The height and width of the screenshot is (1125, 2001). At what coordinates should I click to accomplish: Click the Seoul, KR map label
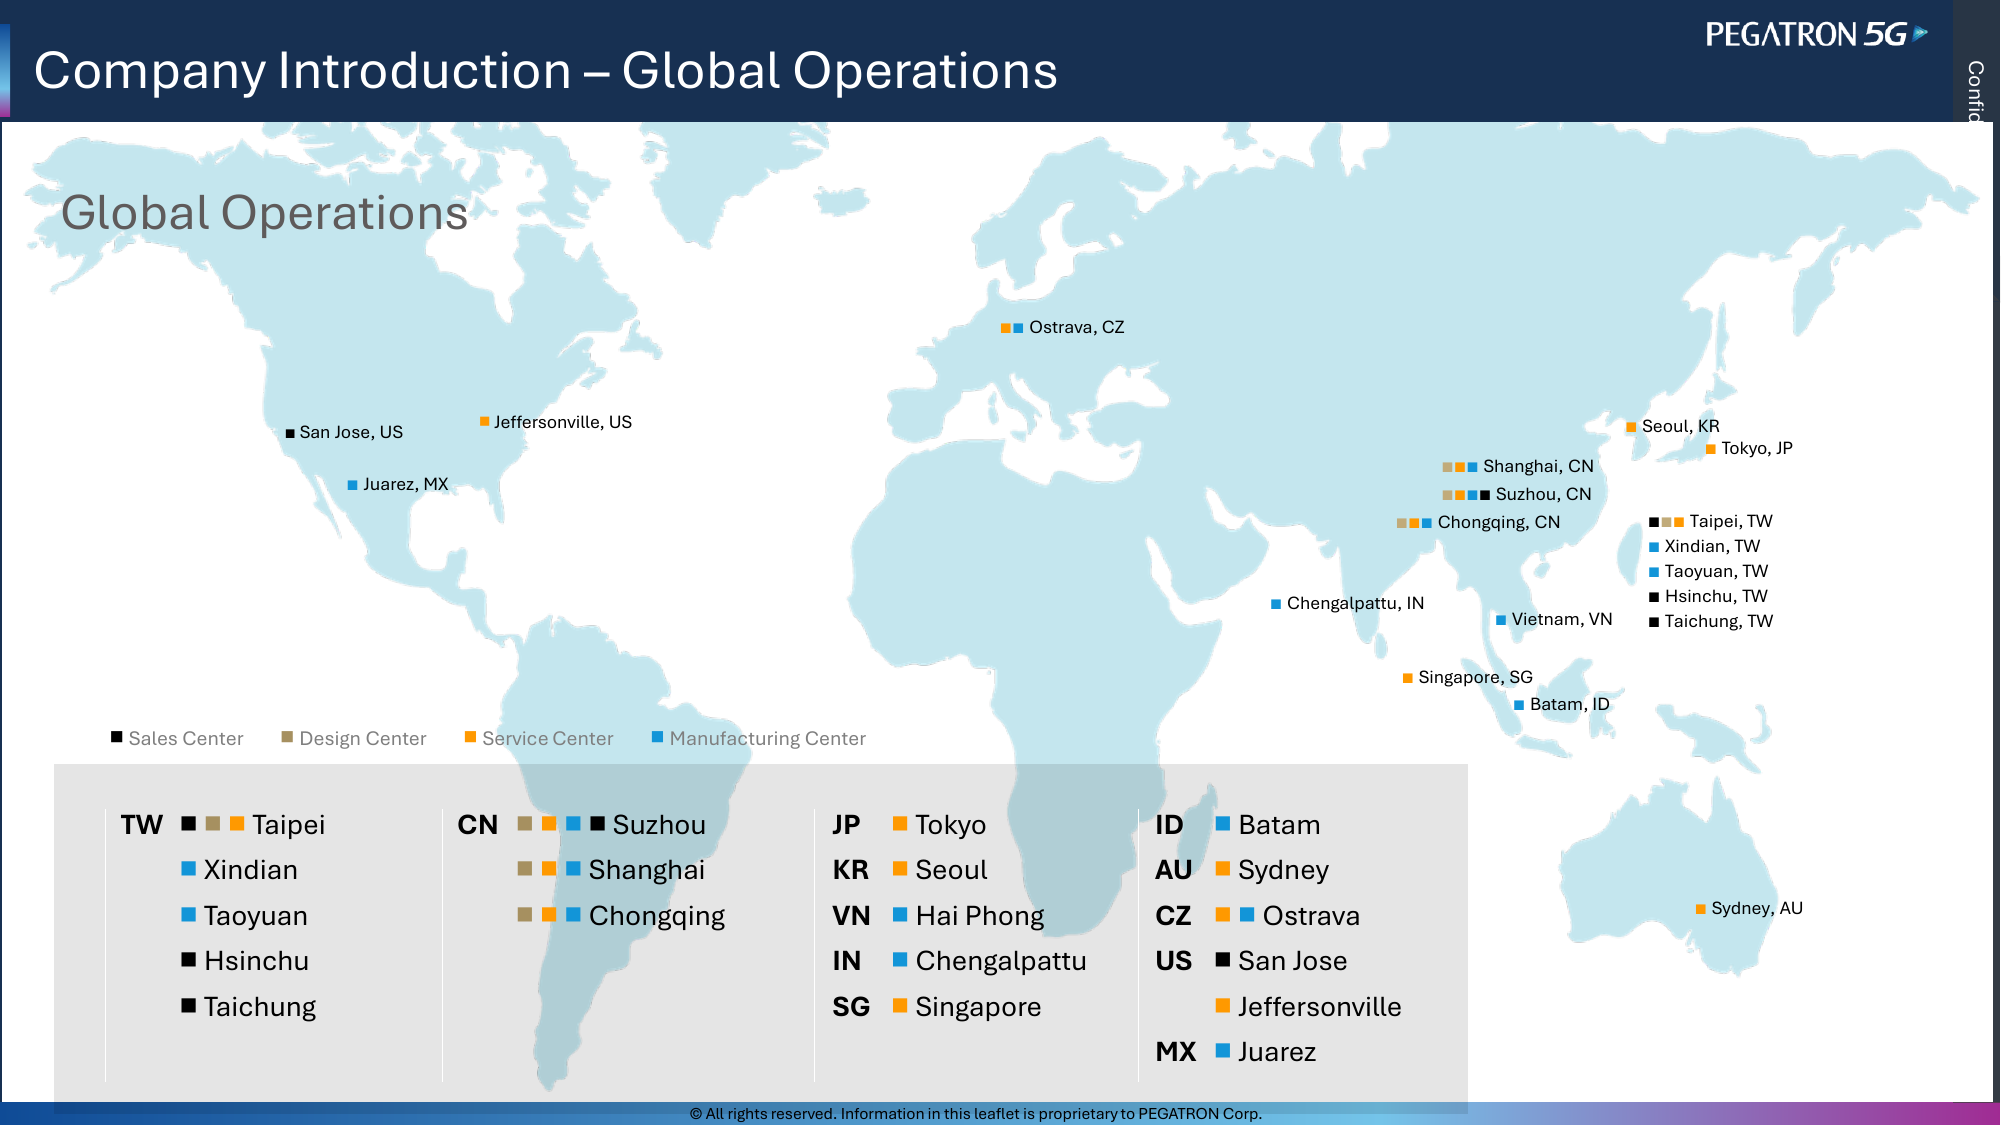(x=1681, y=426)
